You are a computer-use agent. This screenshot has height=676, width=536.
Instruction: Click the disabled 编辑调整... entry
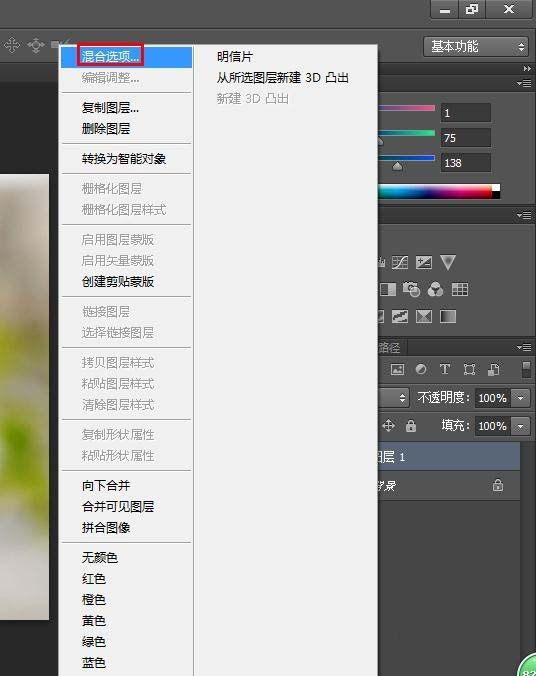click(126, 78)
